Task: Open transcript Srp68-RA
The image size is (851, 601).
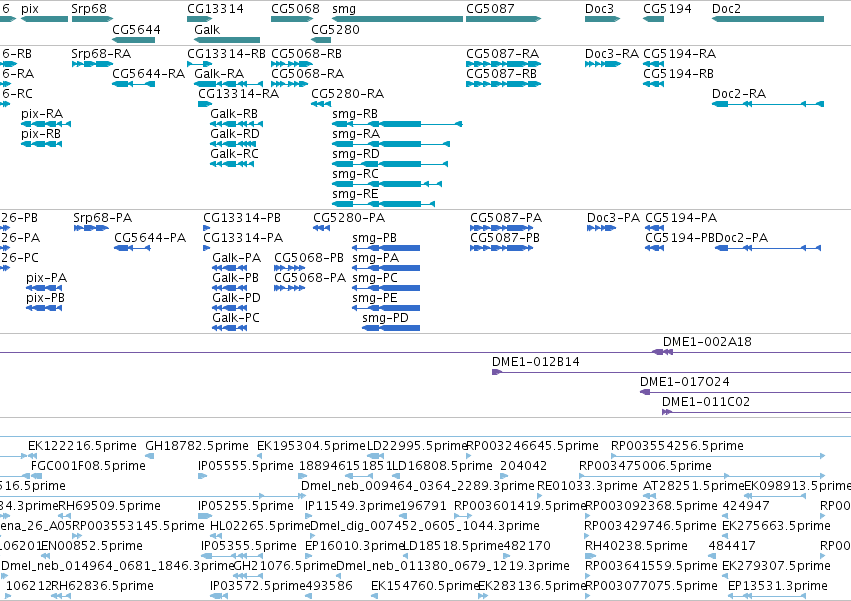Action: coord(101,54)
